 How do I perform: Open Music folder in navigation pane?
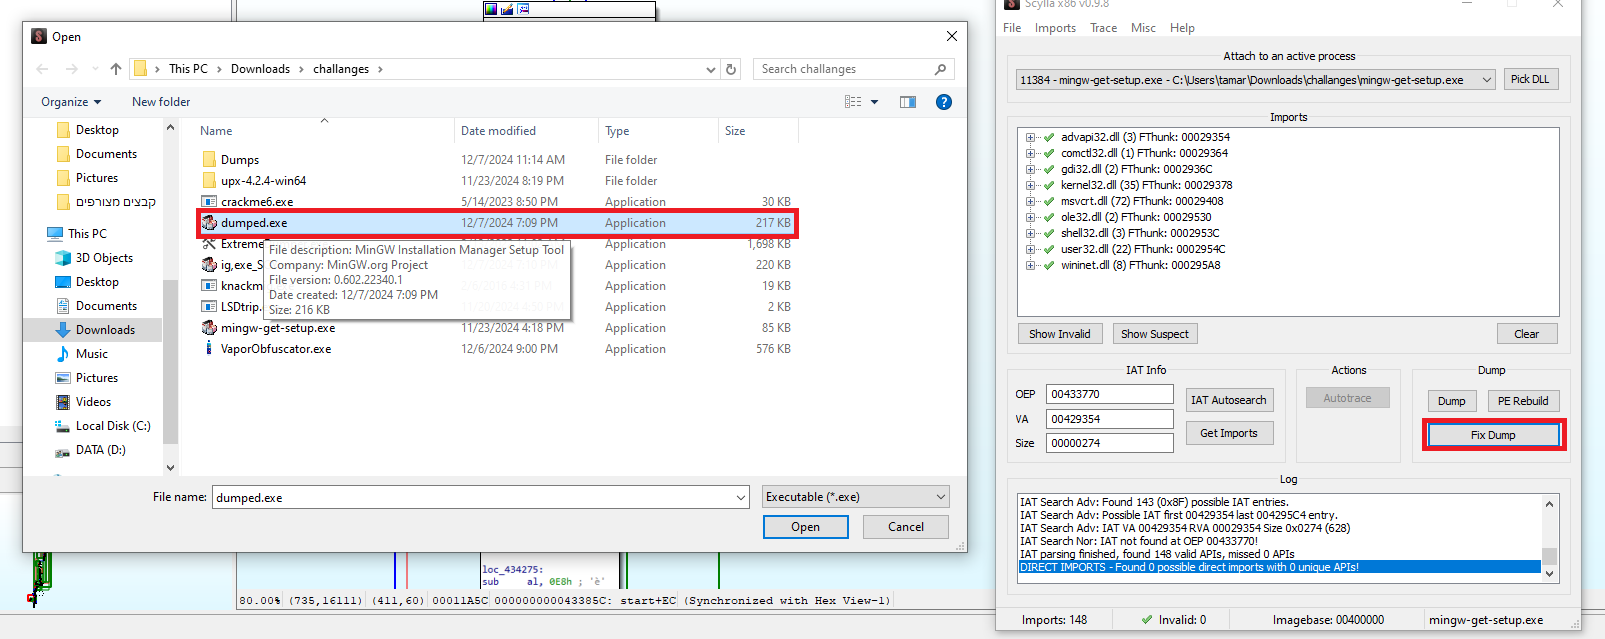pos(91,354)
